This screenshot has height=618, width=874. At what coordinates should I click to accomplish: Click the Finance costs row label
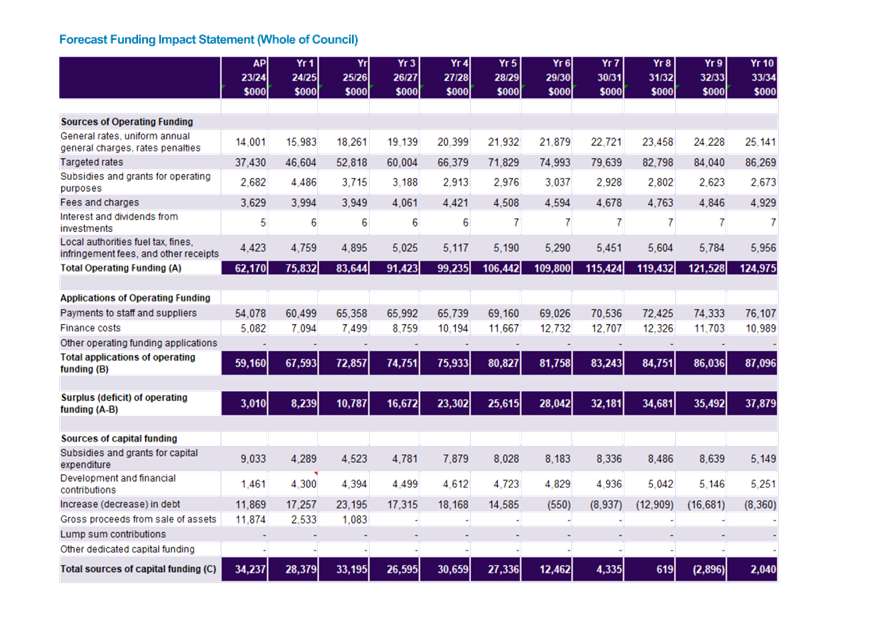pyautogui.click(x=90, y=328)
